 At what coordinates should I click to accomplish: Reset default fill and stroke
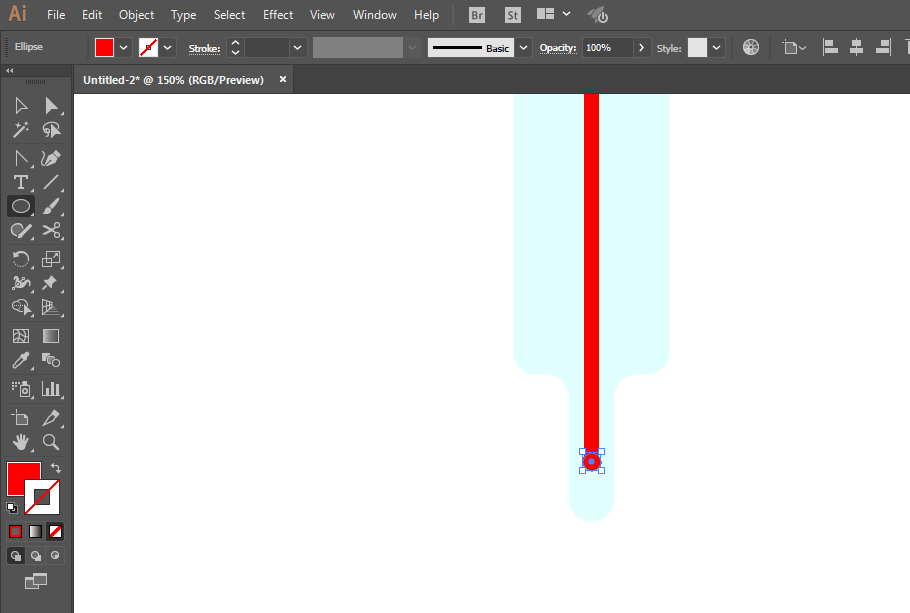tap(12, 508)
